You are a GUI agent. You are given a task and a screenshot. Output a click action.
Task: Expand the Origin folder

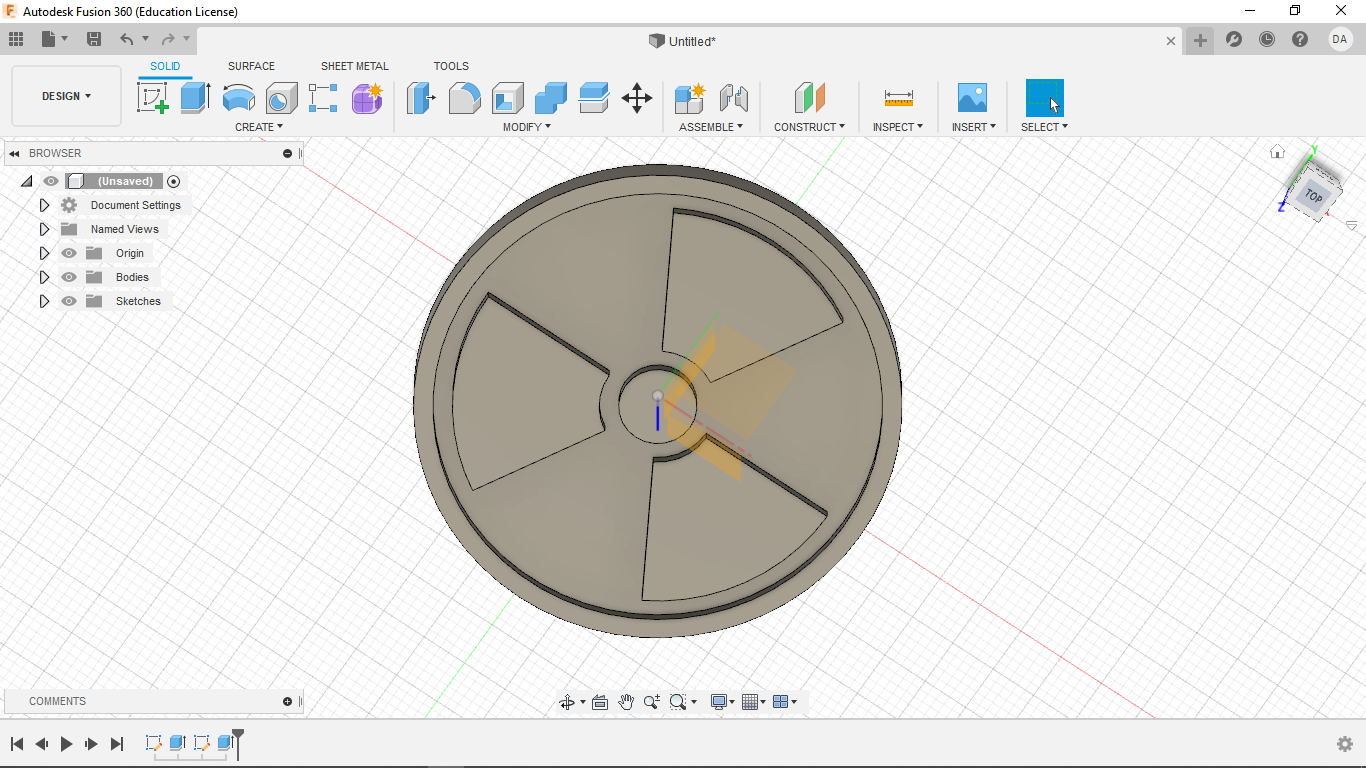(x=44, y=253)
